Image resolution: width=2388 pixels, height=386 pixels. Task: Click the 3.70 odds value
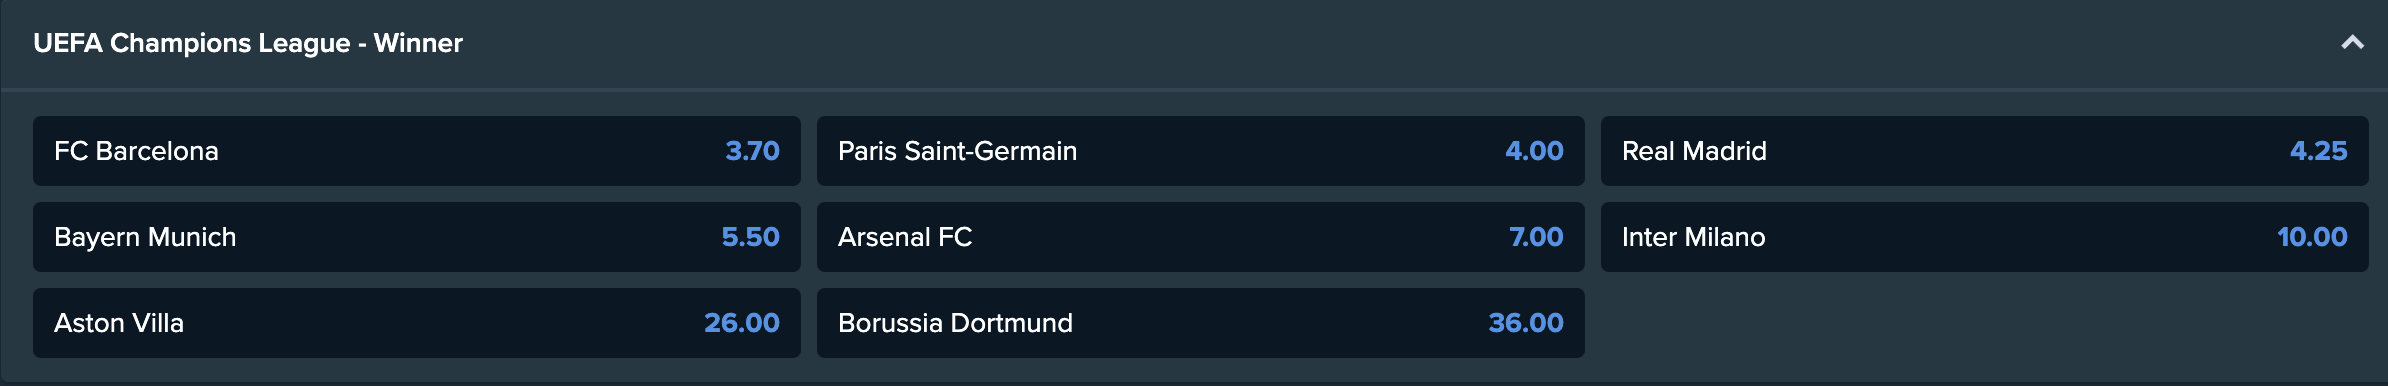point(752,151)
